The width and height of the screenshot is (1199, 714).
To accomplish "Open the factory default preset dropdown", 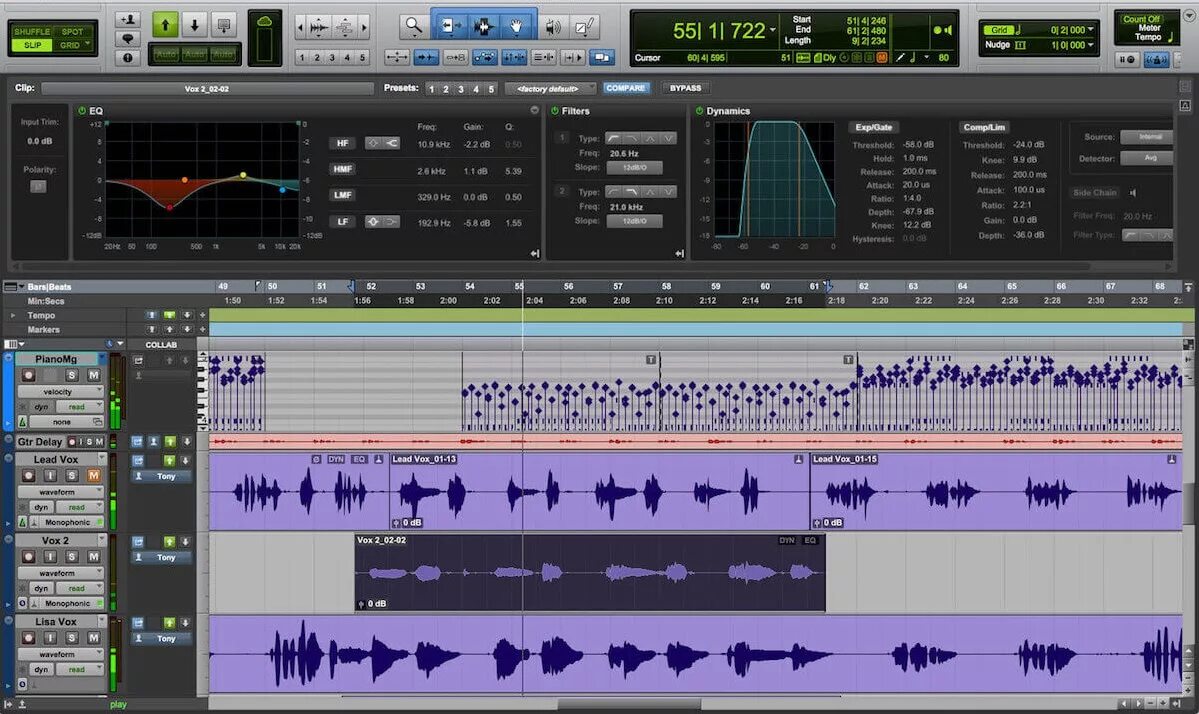I will (551, 89).
